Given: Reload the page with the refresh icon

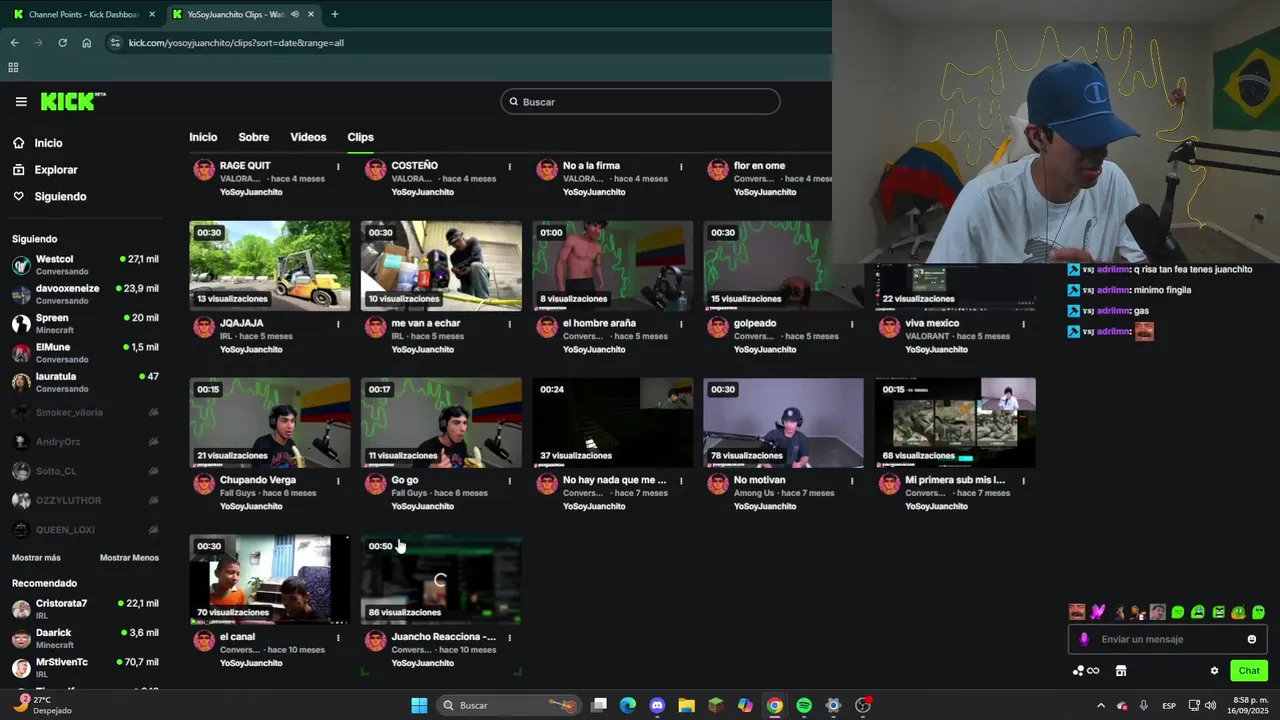Looking at the screenshot, I should pos(62,43).
